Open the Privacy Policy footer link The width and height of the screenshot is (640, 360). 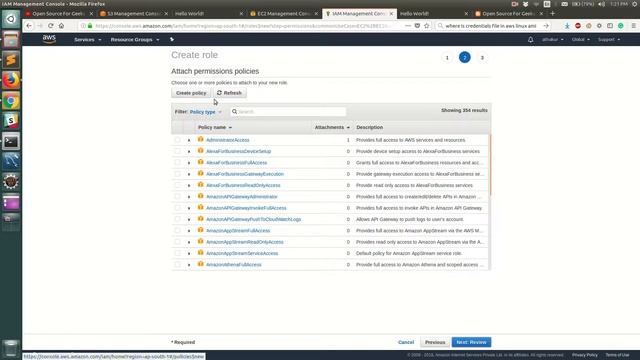(584, 355)
